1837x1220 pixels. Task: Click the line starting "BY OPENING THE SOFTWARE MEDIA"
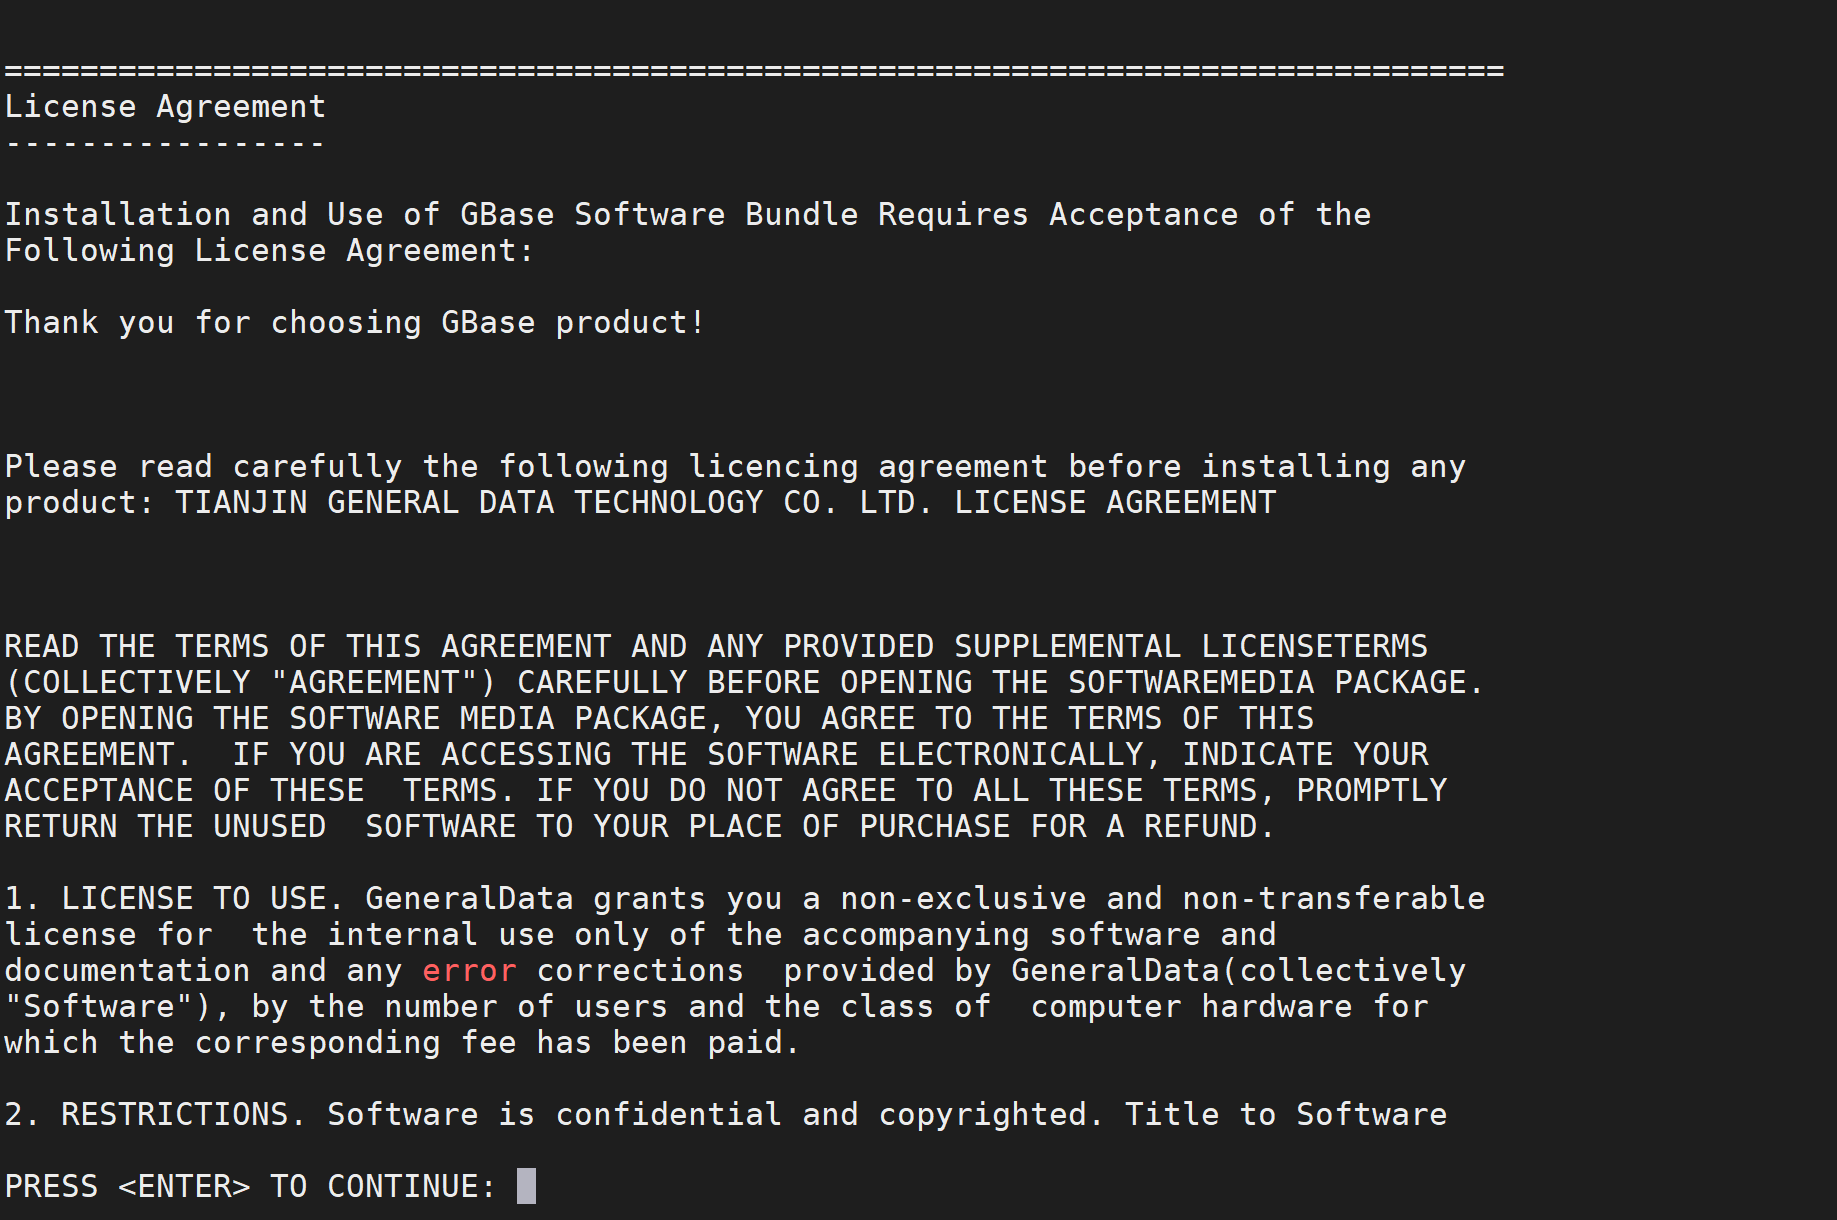click(x=659, y=719)
